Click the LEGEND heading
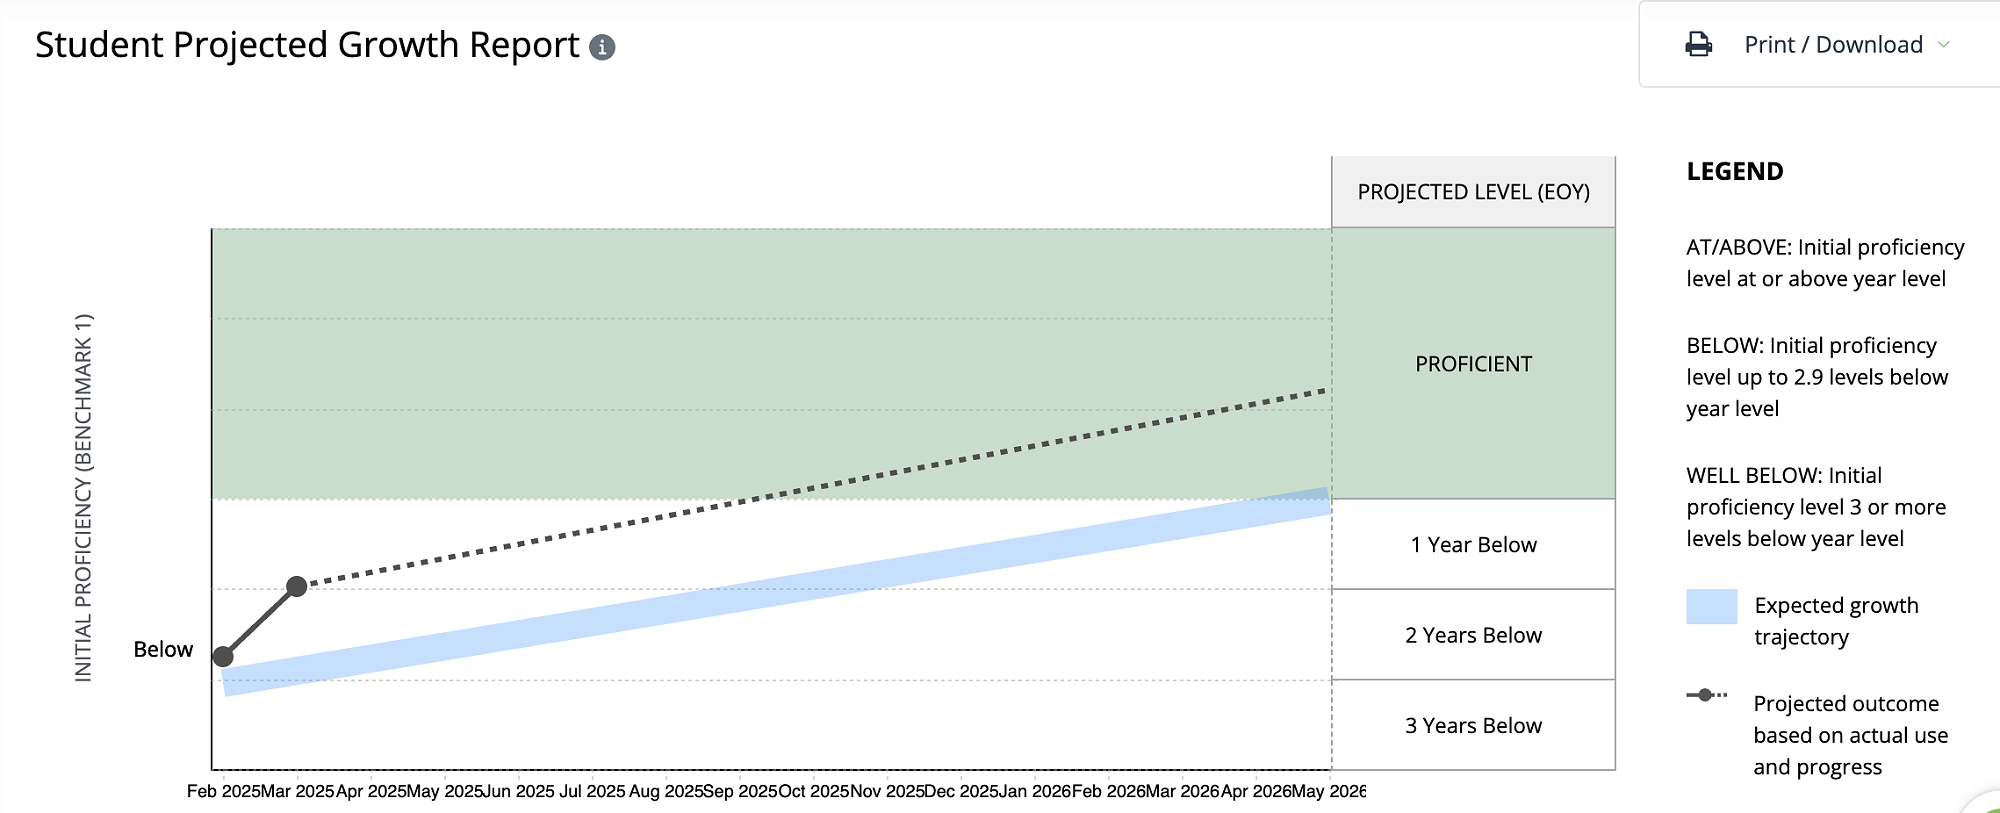The image size is (2000, 813). tap(1734, 172)
